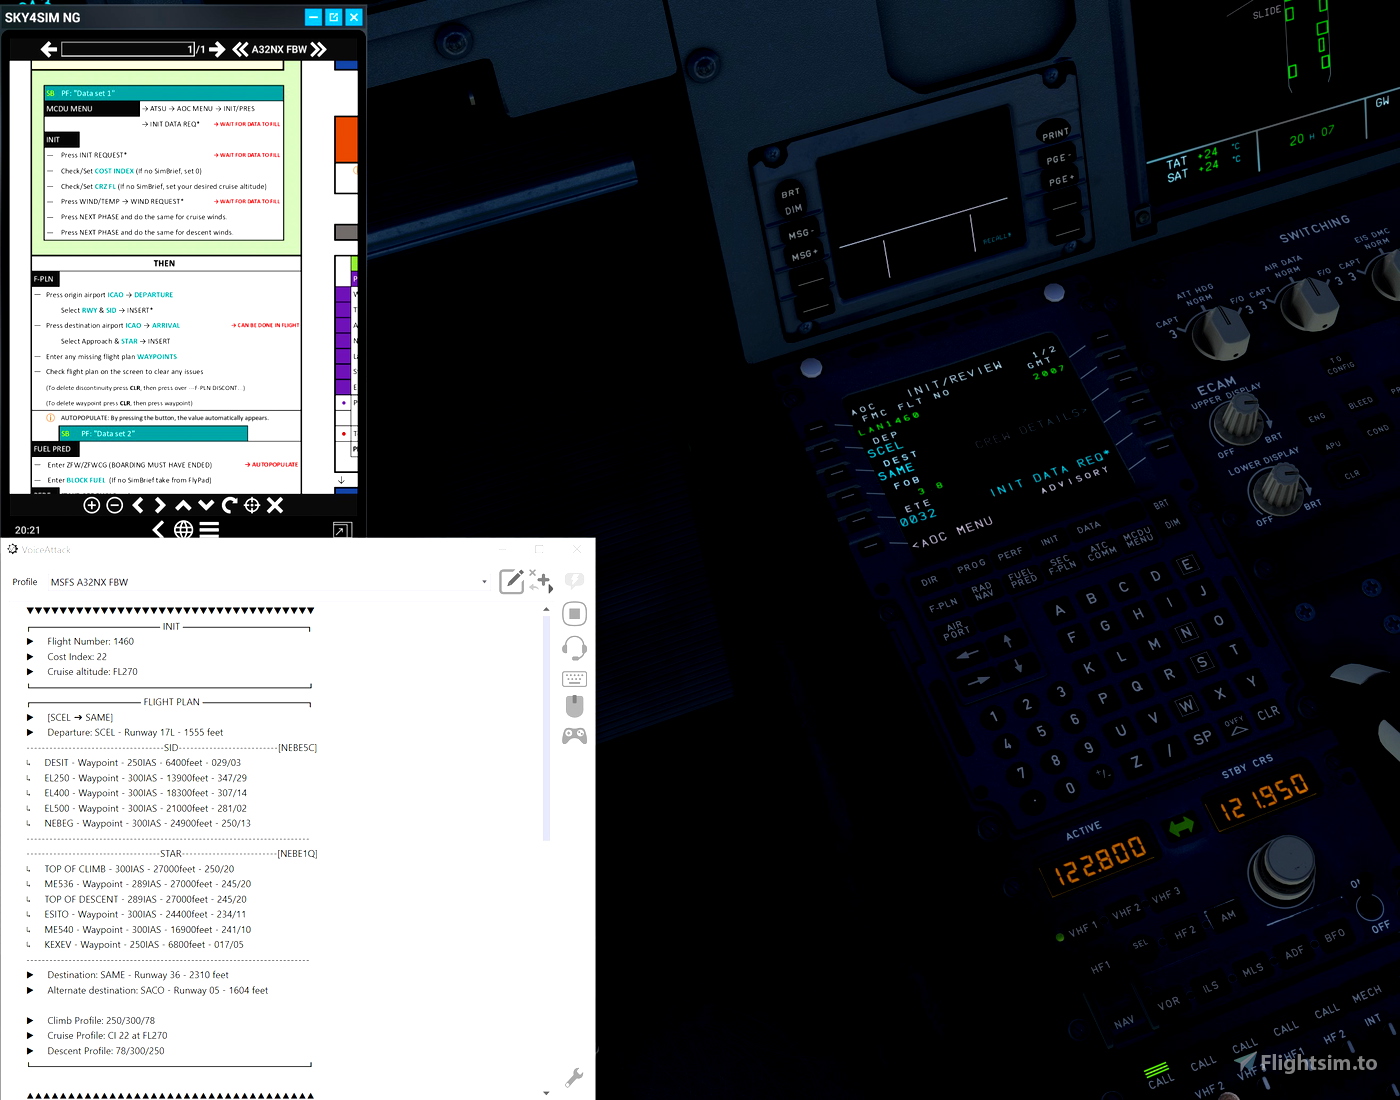Pan document right in SKY4SIM toolbar
Image resolution: width=1400 pixels, height=1100 pixels.
pos(160,505)
